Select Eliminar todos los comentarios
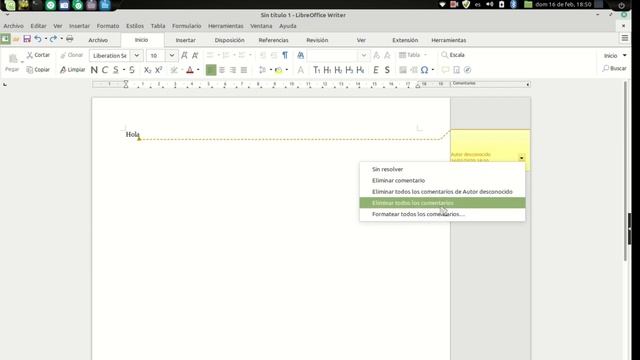The height and width of the screenshot is (360, 640). coord(442,203)
